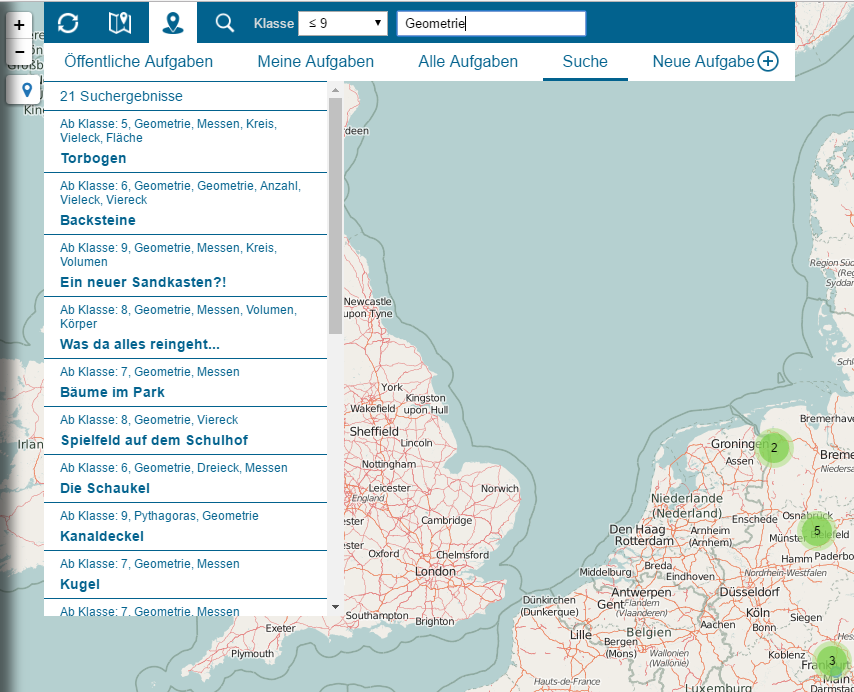The image size is (854, 692).
Task: Open the Alle Aufgaben tab
Action: 468,62
